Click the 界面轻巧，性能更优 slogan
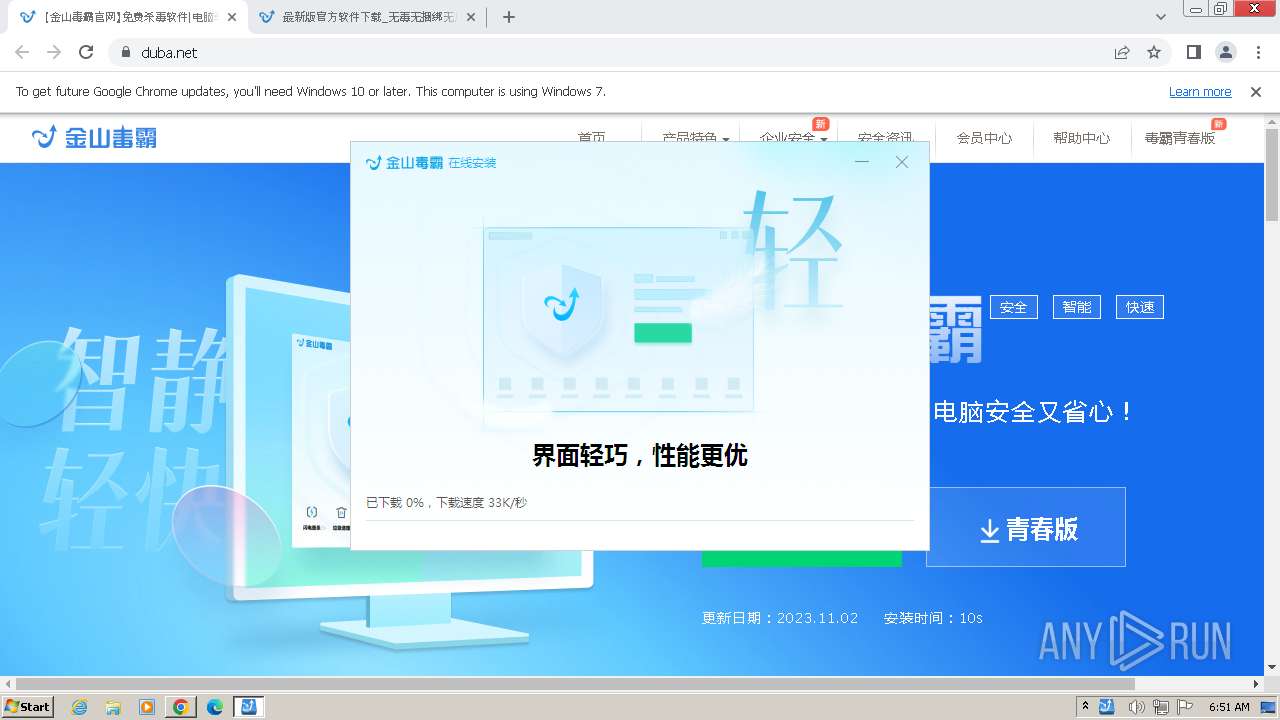1280x720 pixels. 640,456
